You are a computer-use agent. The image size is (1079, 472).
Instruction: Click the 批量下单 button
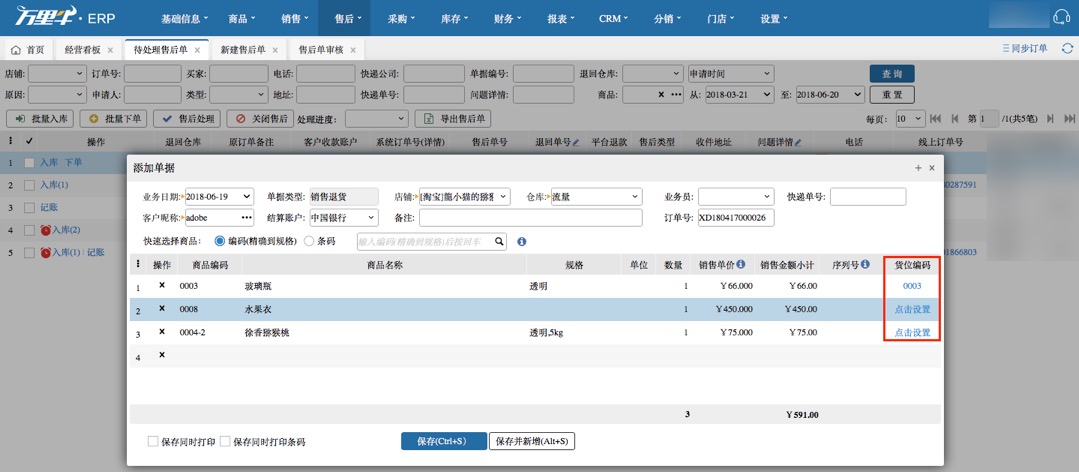[114, 118]
